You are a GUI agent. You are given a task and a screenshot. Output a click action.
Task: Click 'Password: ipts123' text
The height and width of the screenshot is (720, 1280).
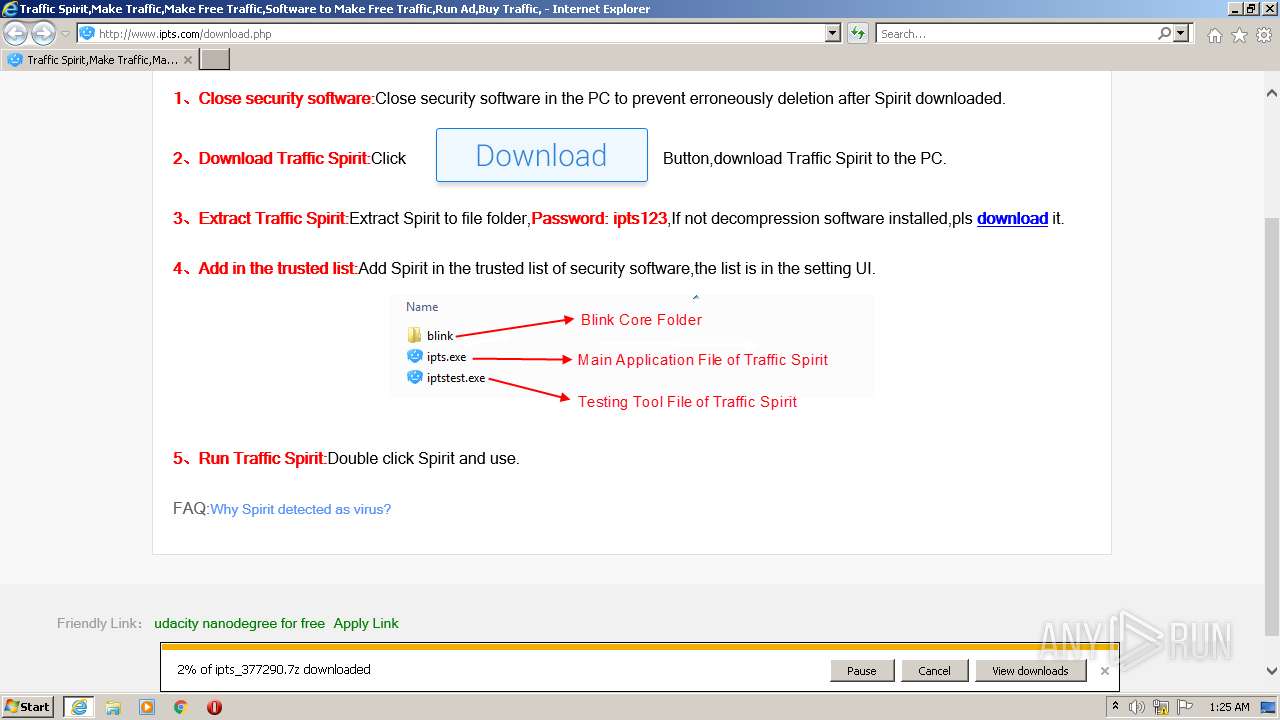[599, 218]
